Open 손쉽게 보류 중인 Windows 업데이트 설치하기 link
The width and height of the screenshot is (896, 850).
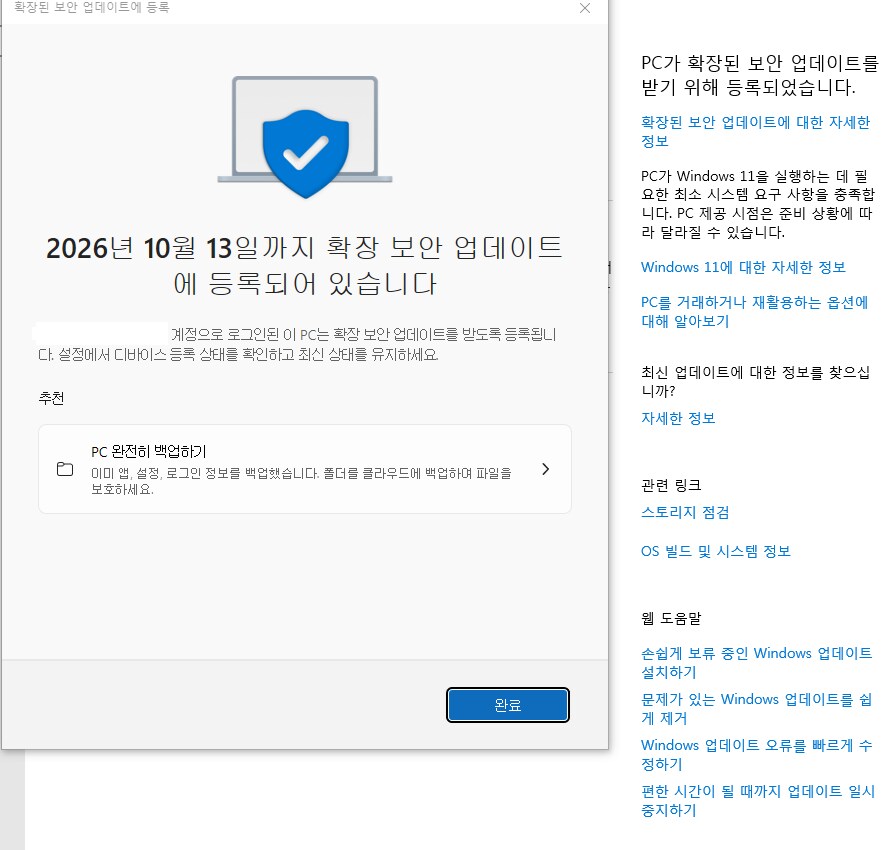tap(756, 663)
